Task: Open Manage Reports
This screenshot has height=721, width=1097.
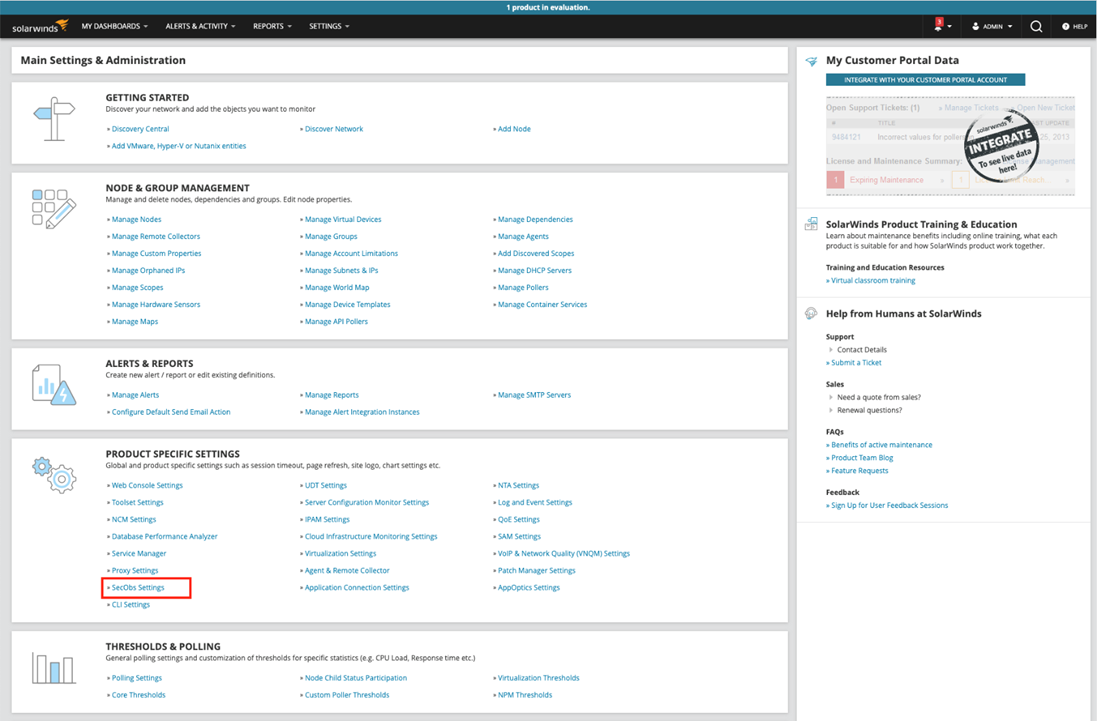Action: pos(332,395)
